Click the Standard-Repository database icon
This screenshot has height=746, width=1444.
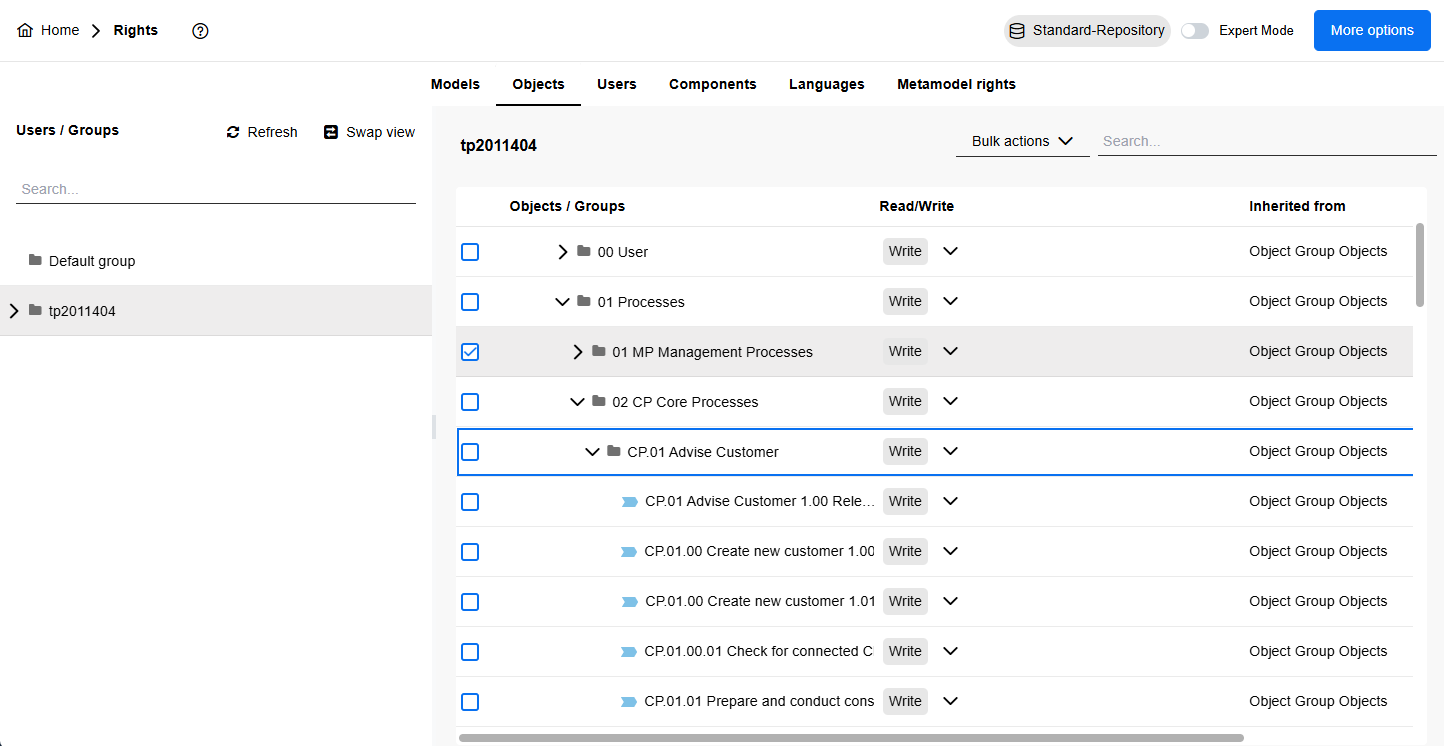(x=1017, y=31)
